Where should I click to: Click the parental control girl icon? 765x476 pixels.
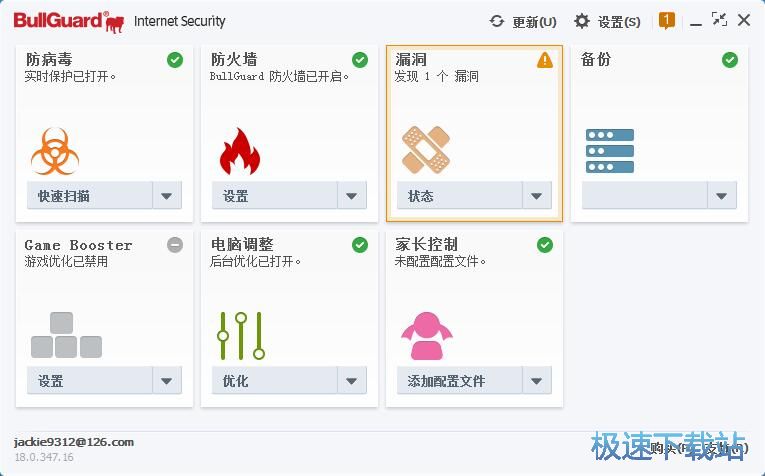(425, 336)
